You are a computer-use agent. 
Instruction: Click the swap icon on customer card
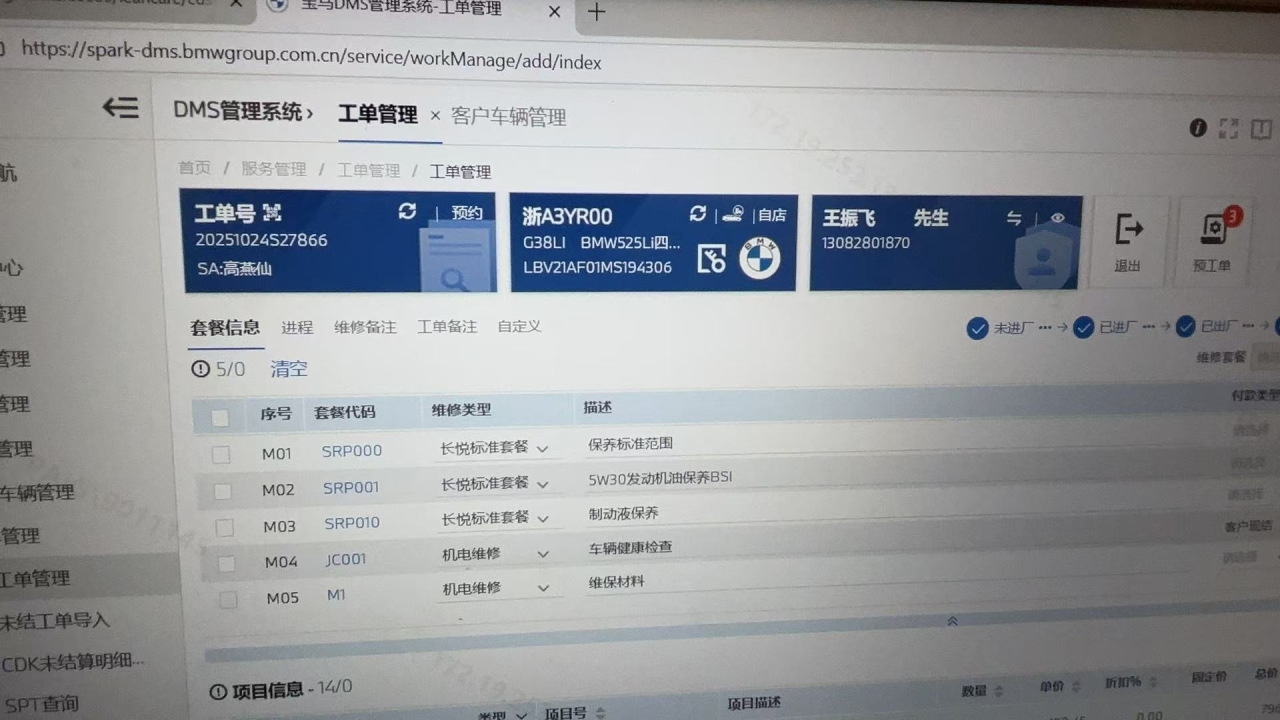click(x=1014, y=218)
